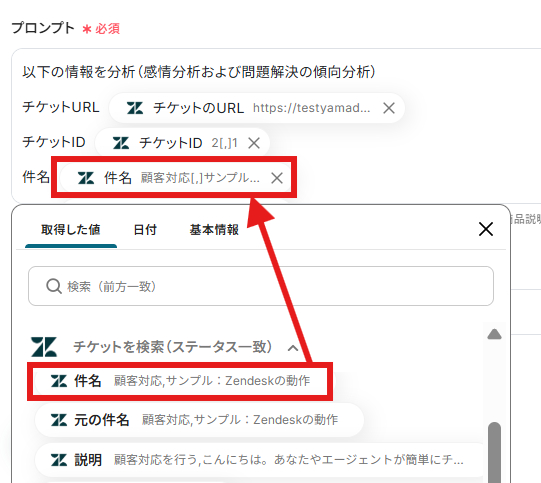Click the プロンプト field label

43,28
